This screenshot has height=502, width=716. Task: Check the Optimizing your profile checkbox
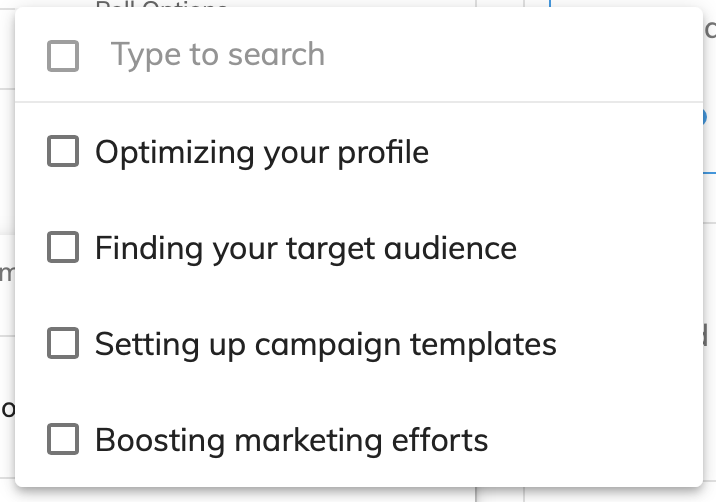(x=63, y=152)
